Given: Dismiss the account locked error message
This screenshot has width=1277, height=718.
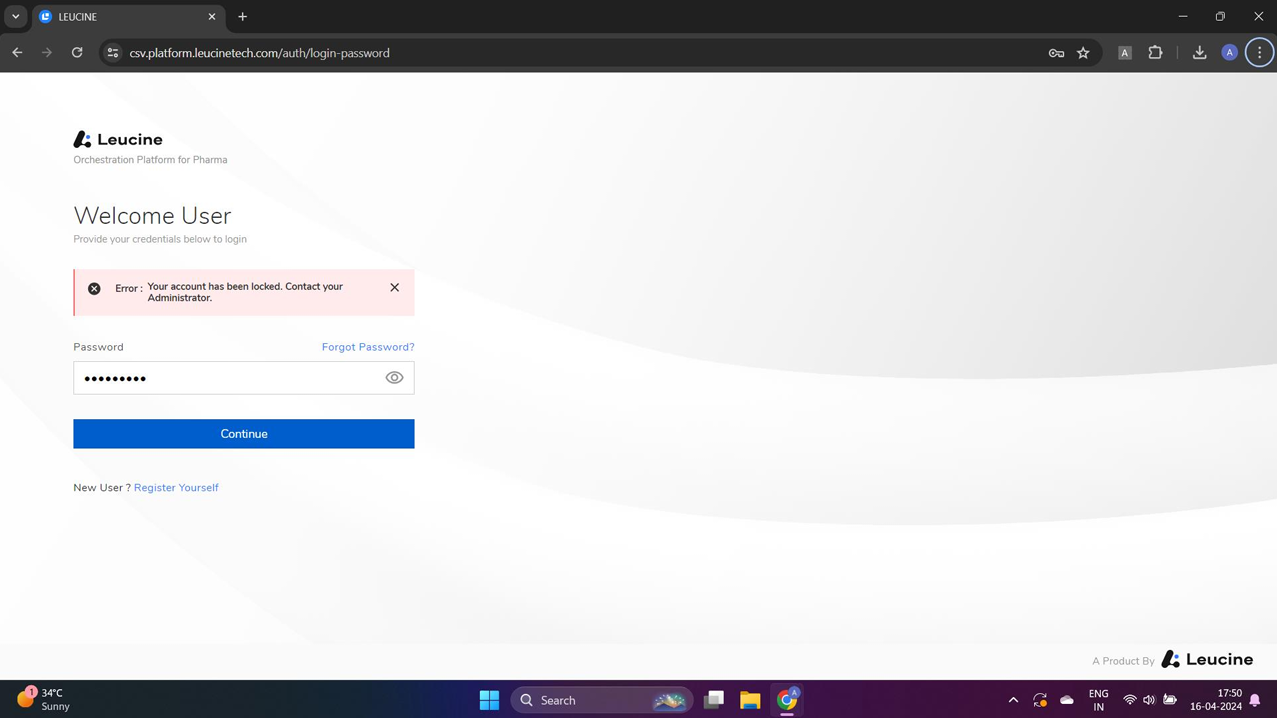Looking at the screenshot, I should (394, 287).
